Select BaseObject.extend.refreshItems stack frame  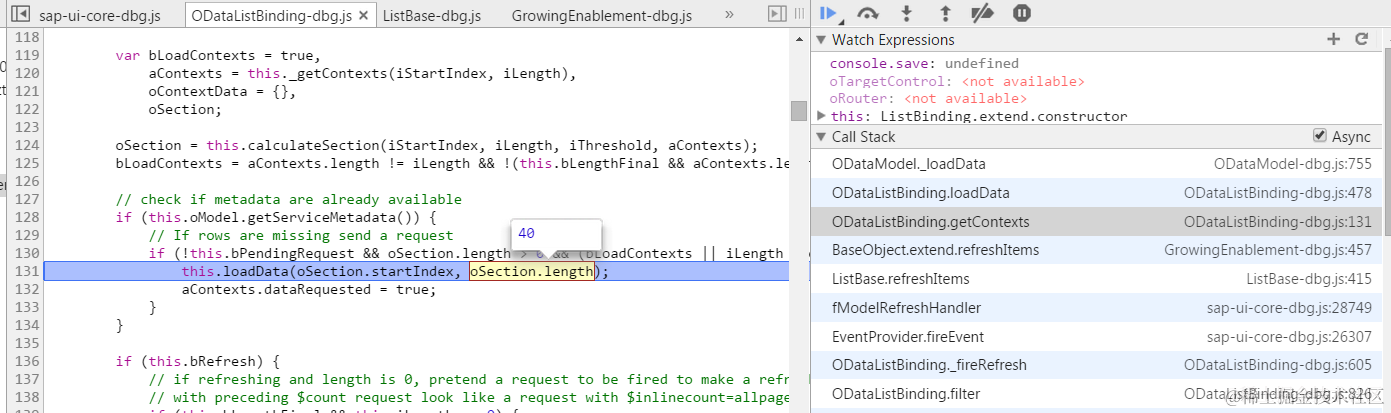point(1095,250)
